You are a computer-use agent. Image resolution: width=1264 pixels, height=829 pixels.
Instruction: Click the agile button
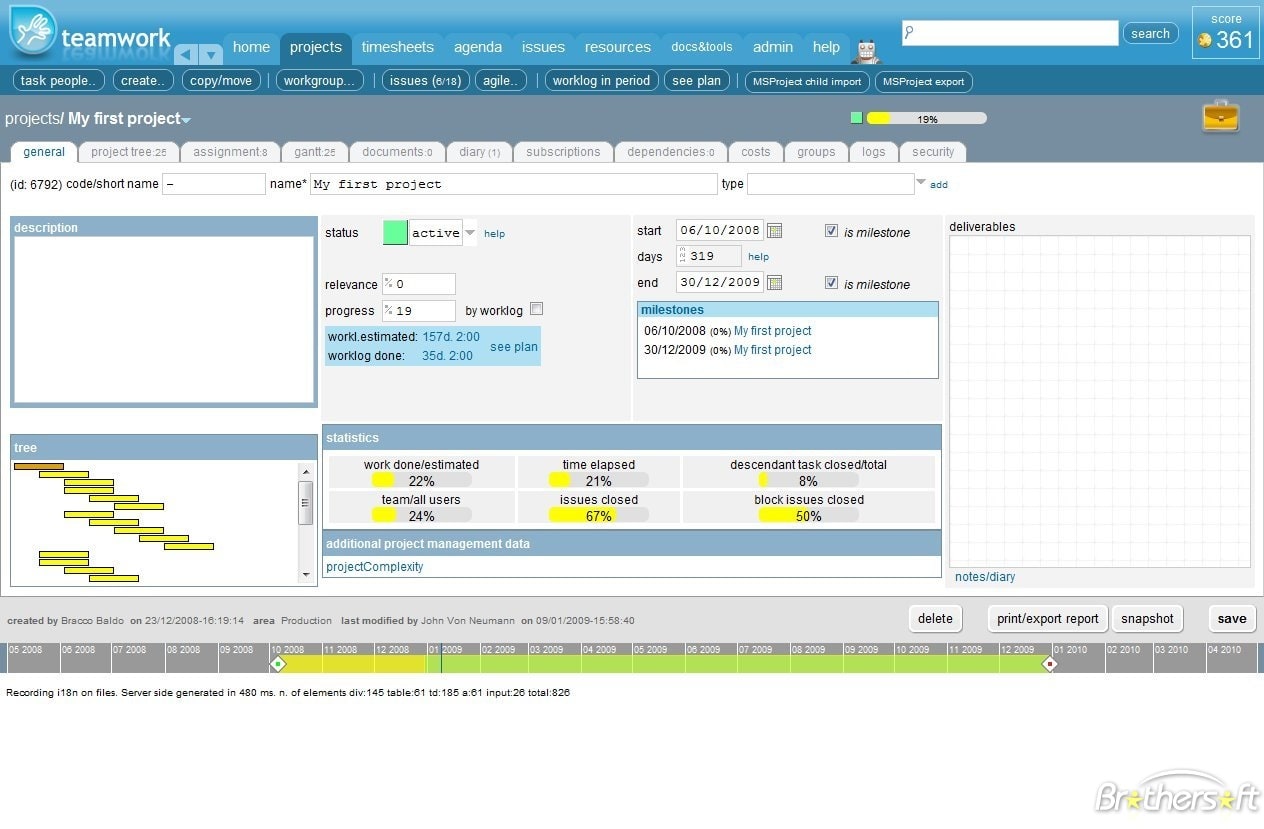click(501, 81)
